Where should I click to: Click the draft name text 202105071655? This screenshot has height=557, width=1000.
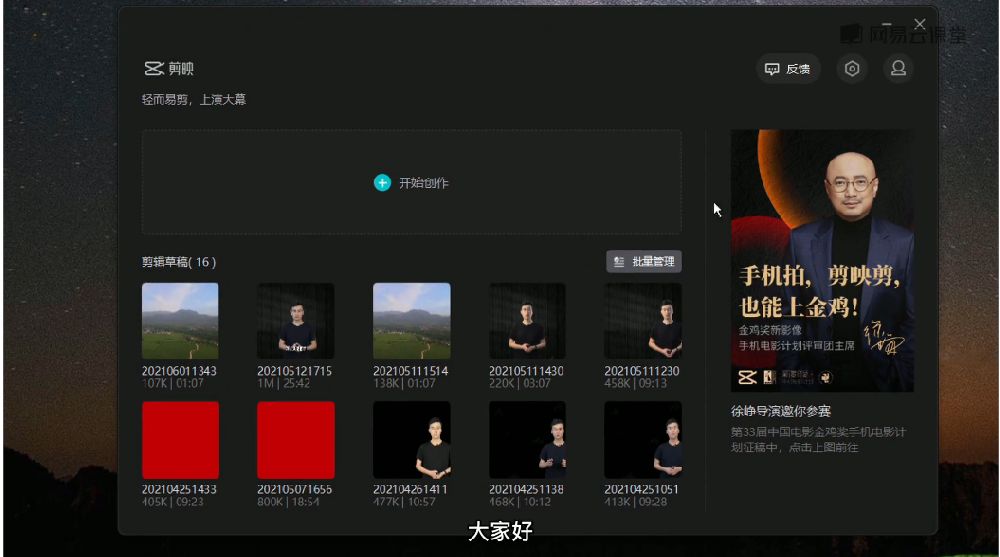coord(295,489)
